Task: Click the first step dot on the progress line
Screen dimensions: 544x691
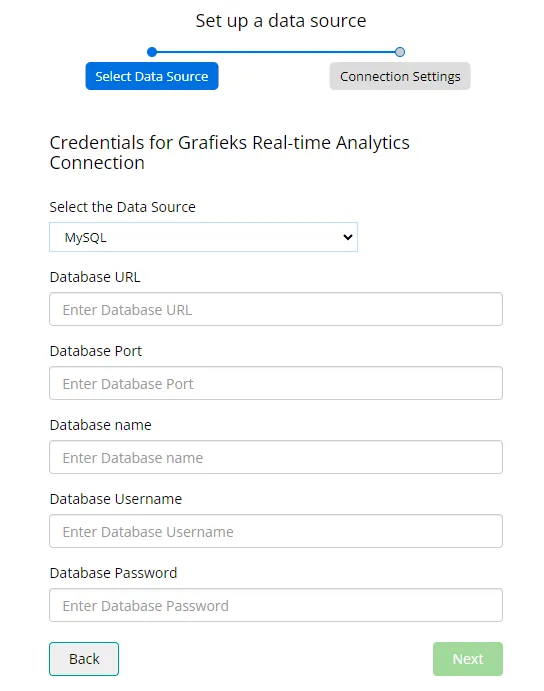Action: point(152,52)
